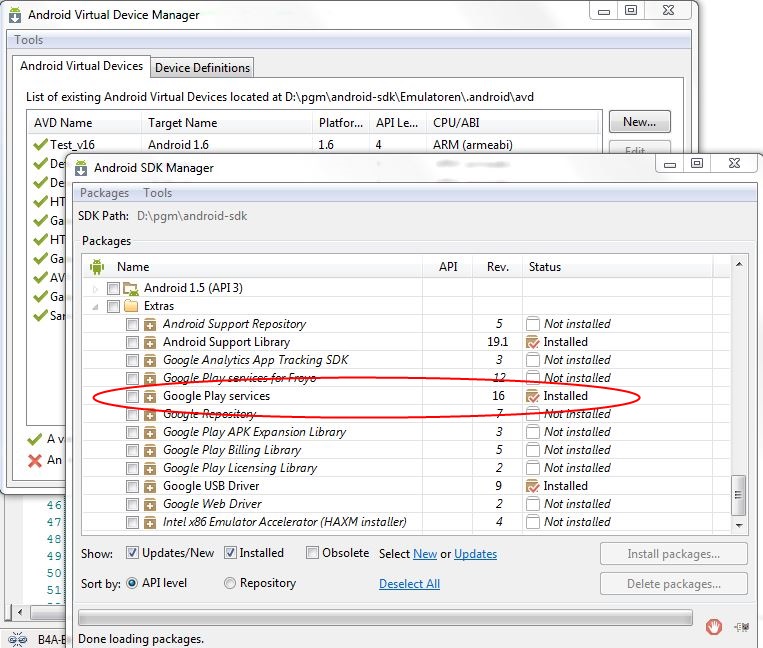763x648 pixels.
Task: Switch to Android Virtual Devices tab
Action: tap(81, 66)
